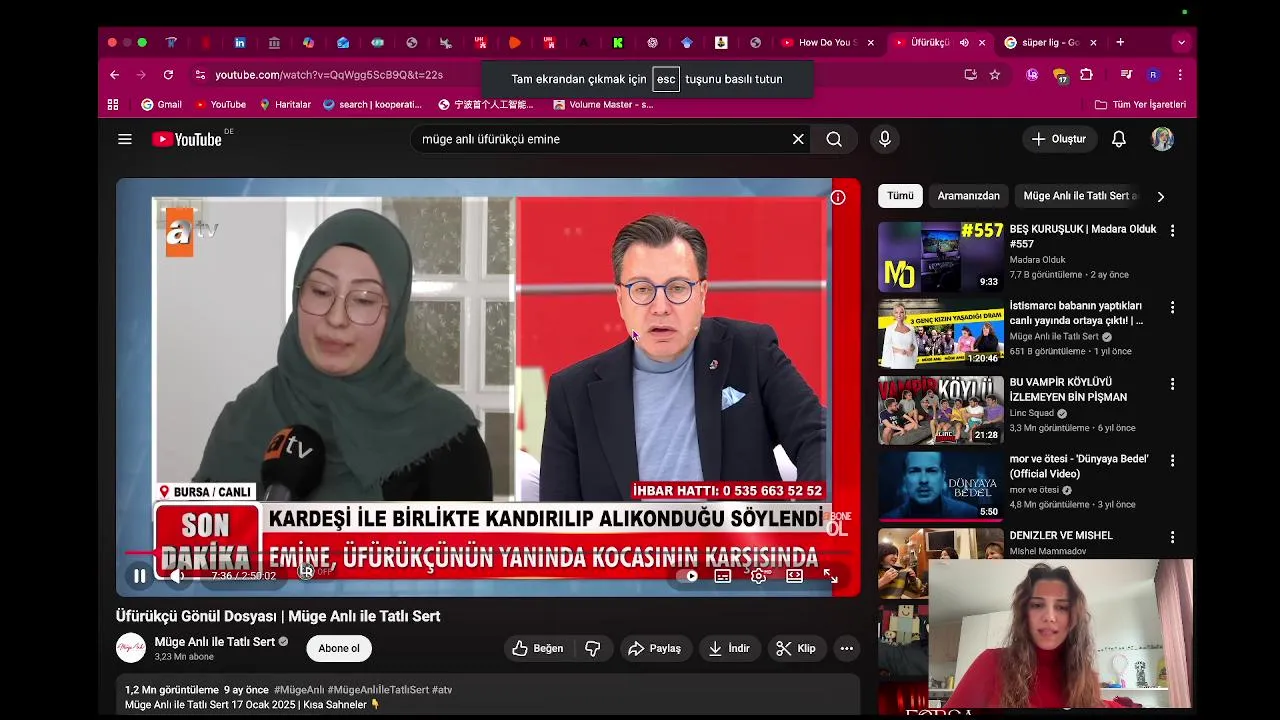Like the video with Beğen
Viewport: 1280px width, 720px height.
click(538, 648)
